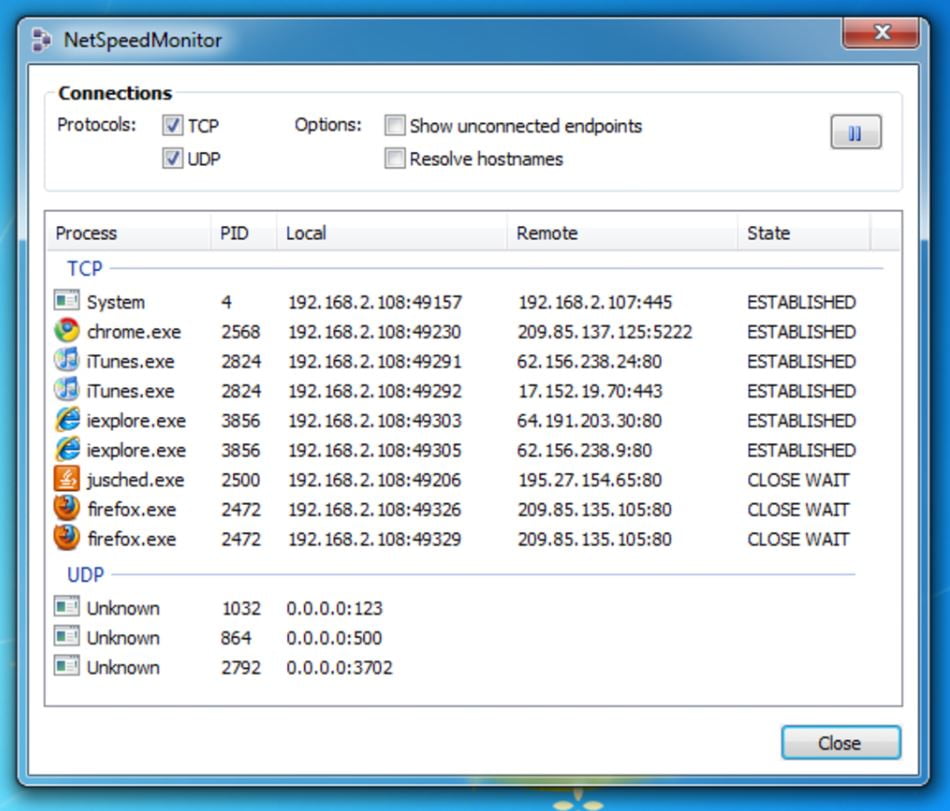
Task: Click the Chrome icon for chrome.exe
Action: pos(66,331)
